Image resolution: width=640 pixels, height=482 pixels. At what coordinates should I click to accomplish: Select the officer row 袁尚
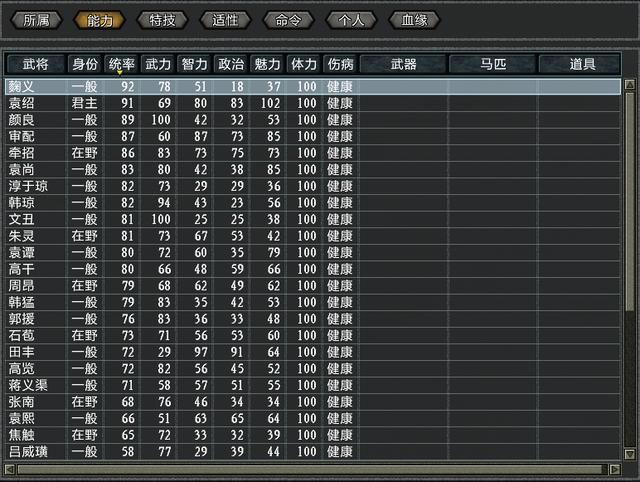click(x=313, y=170)
